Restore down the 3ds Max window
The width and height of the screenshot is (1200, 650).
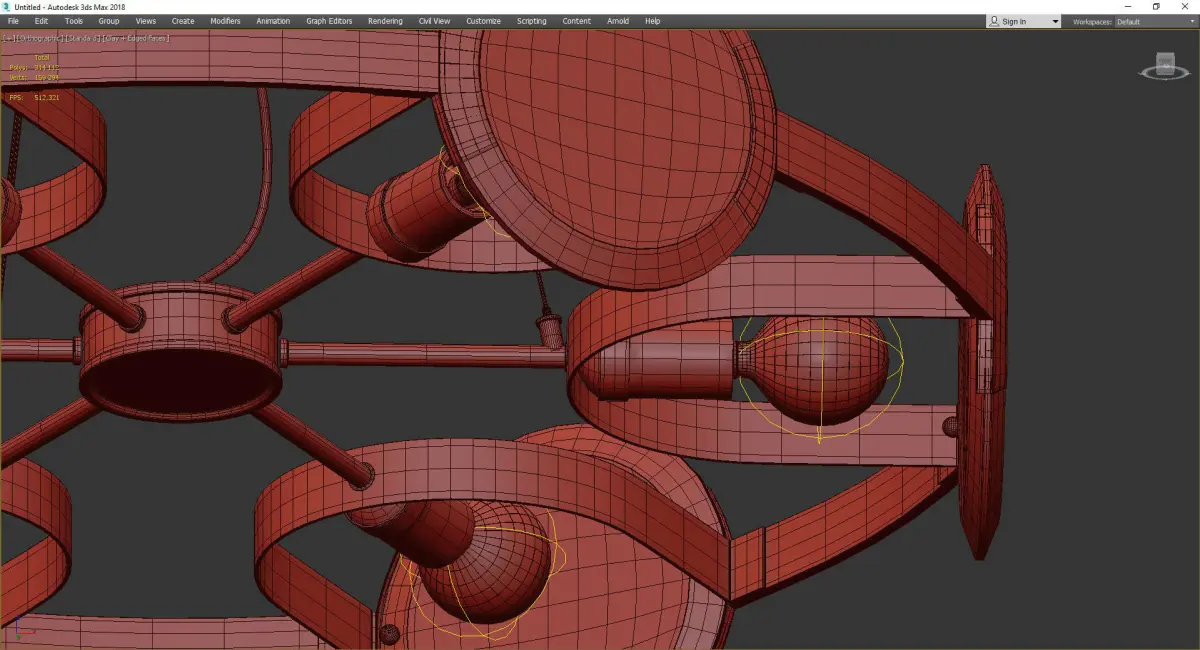[1156, 6]
